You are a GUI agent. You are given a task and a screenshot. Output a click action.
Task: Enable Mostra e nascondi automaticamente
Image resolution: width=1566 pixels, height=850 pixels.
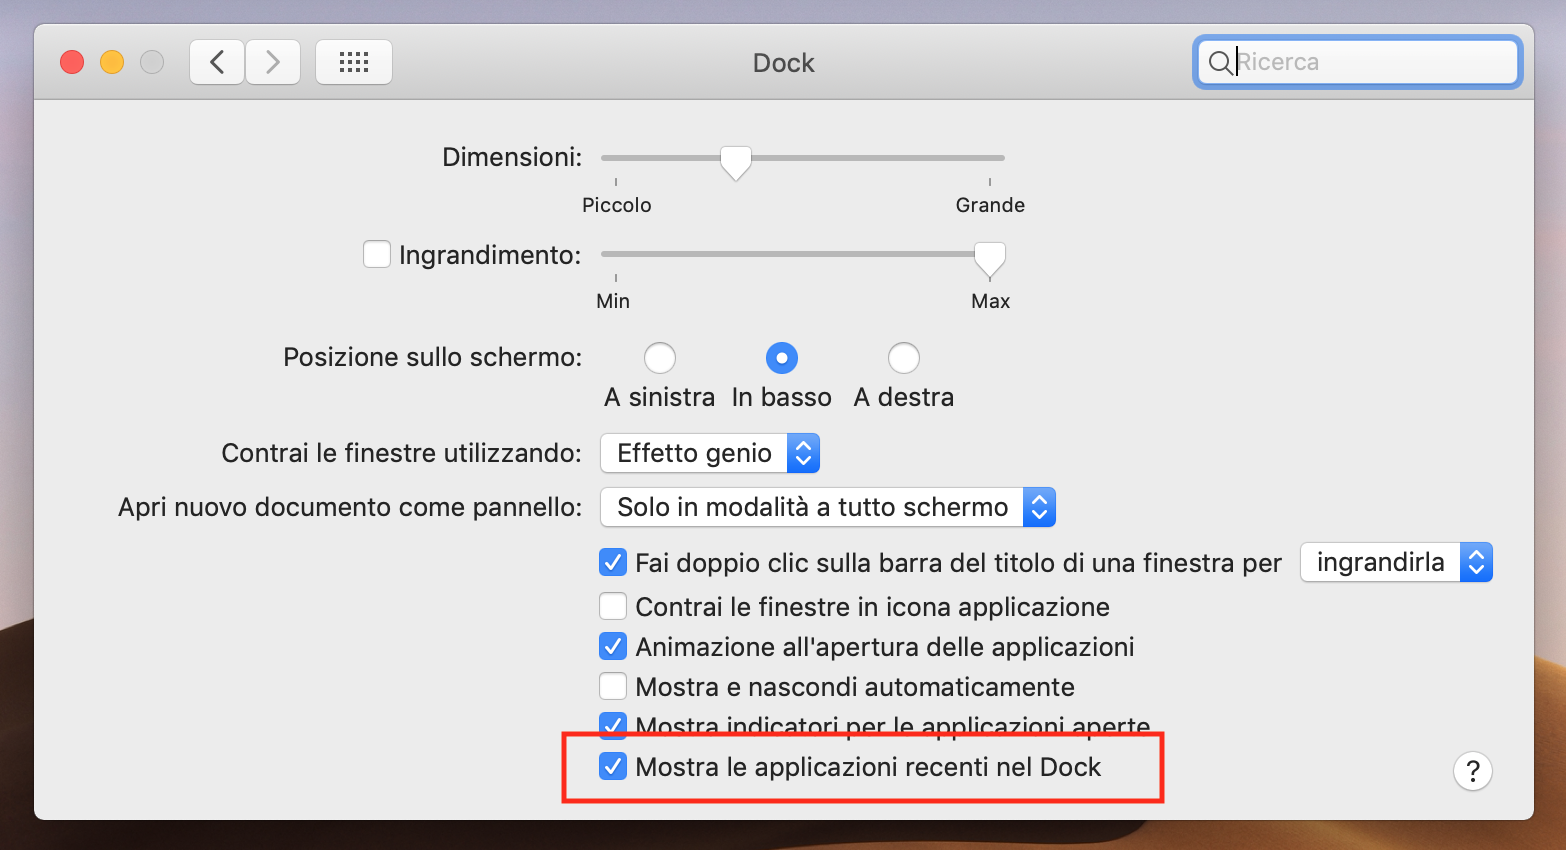613,686
